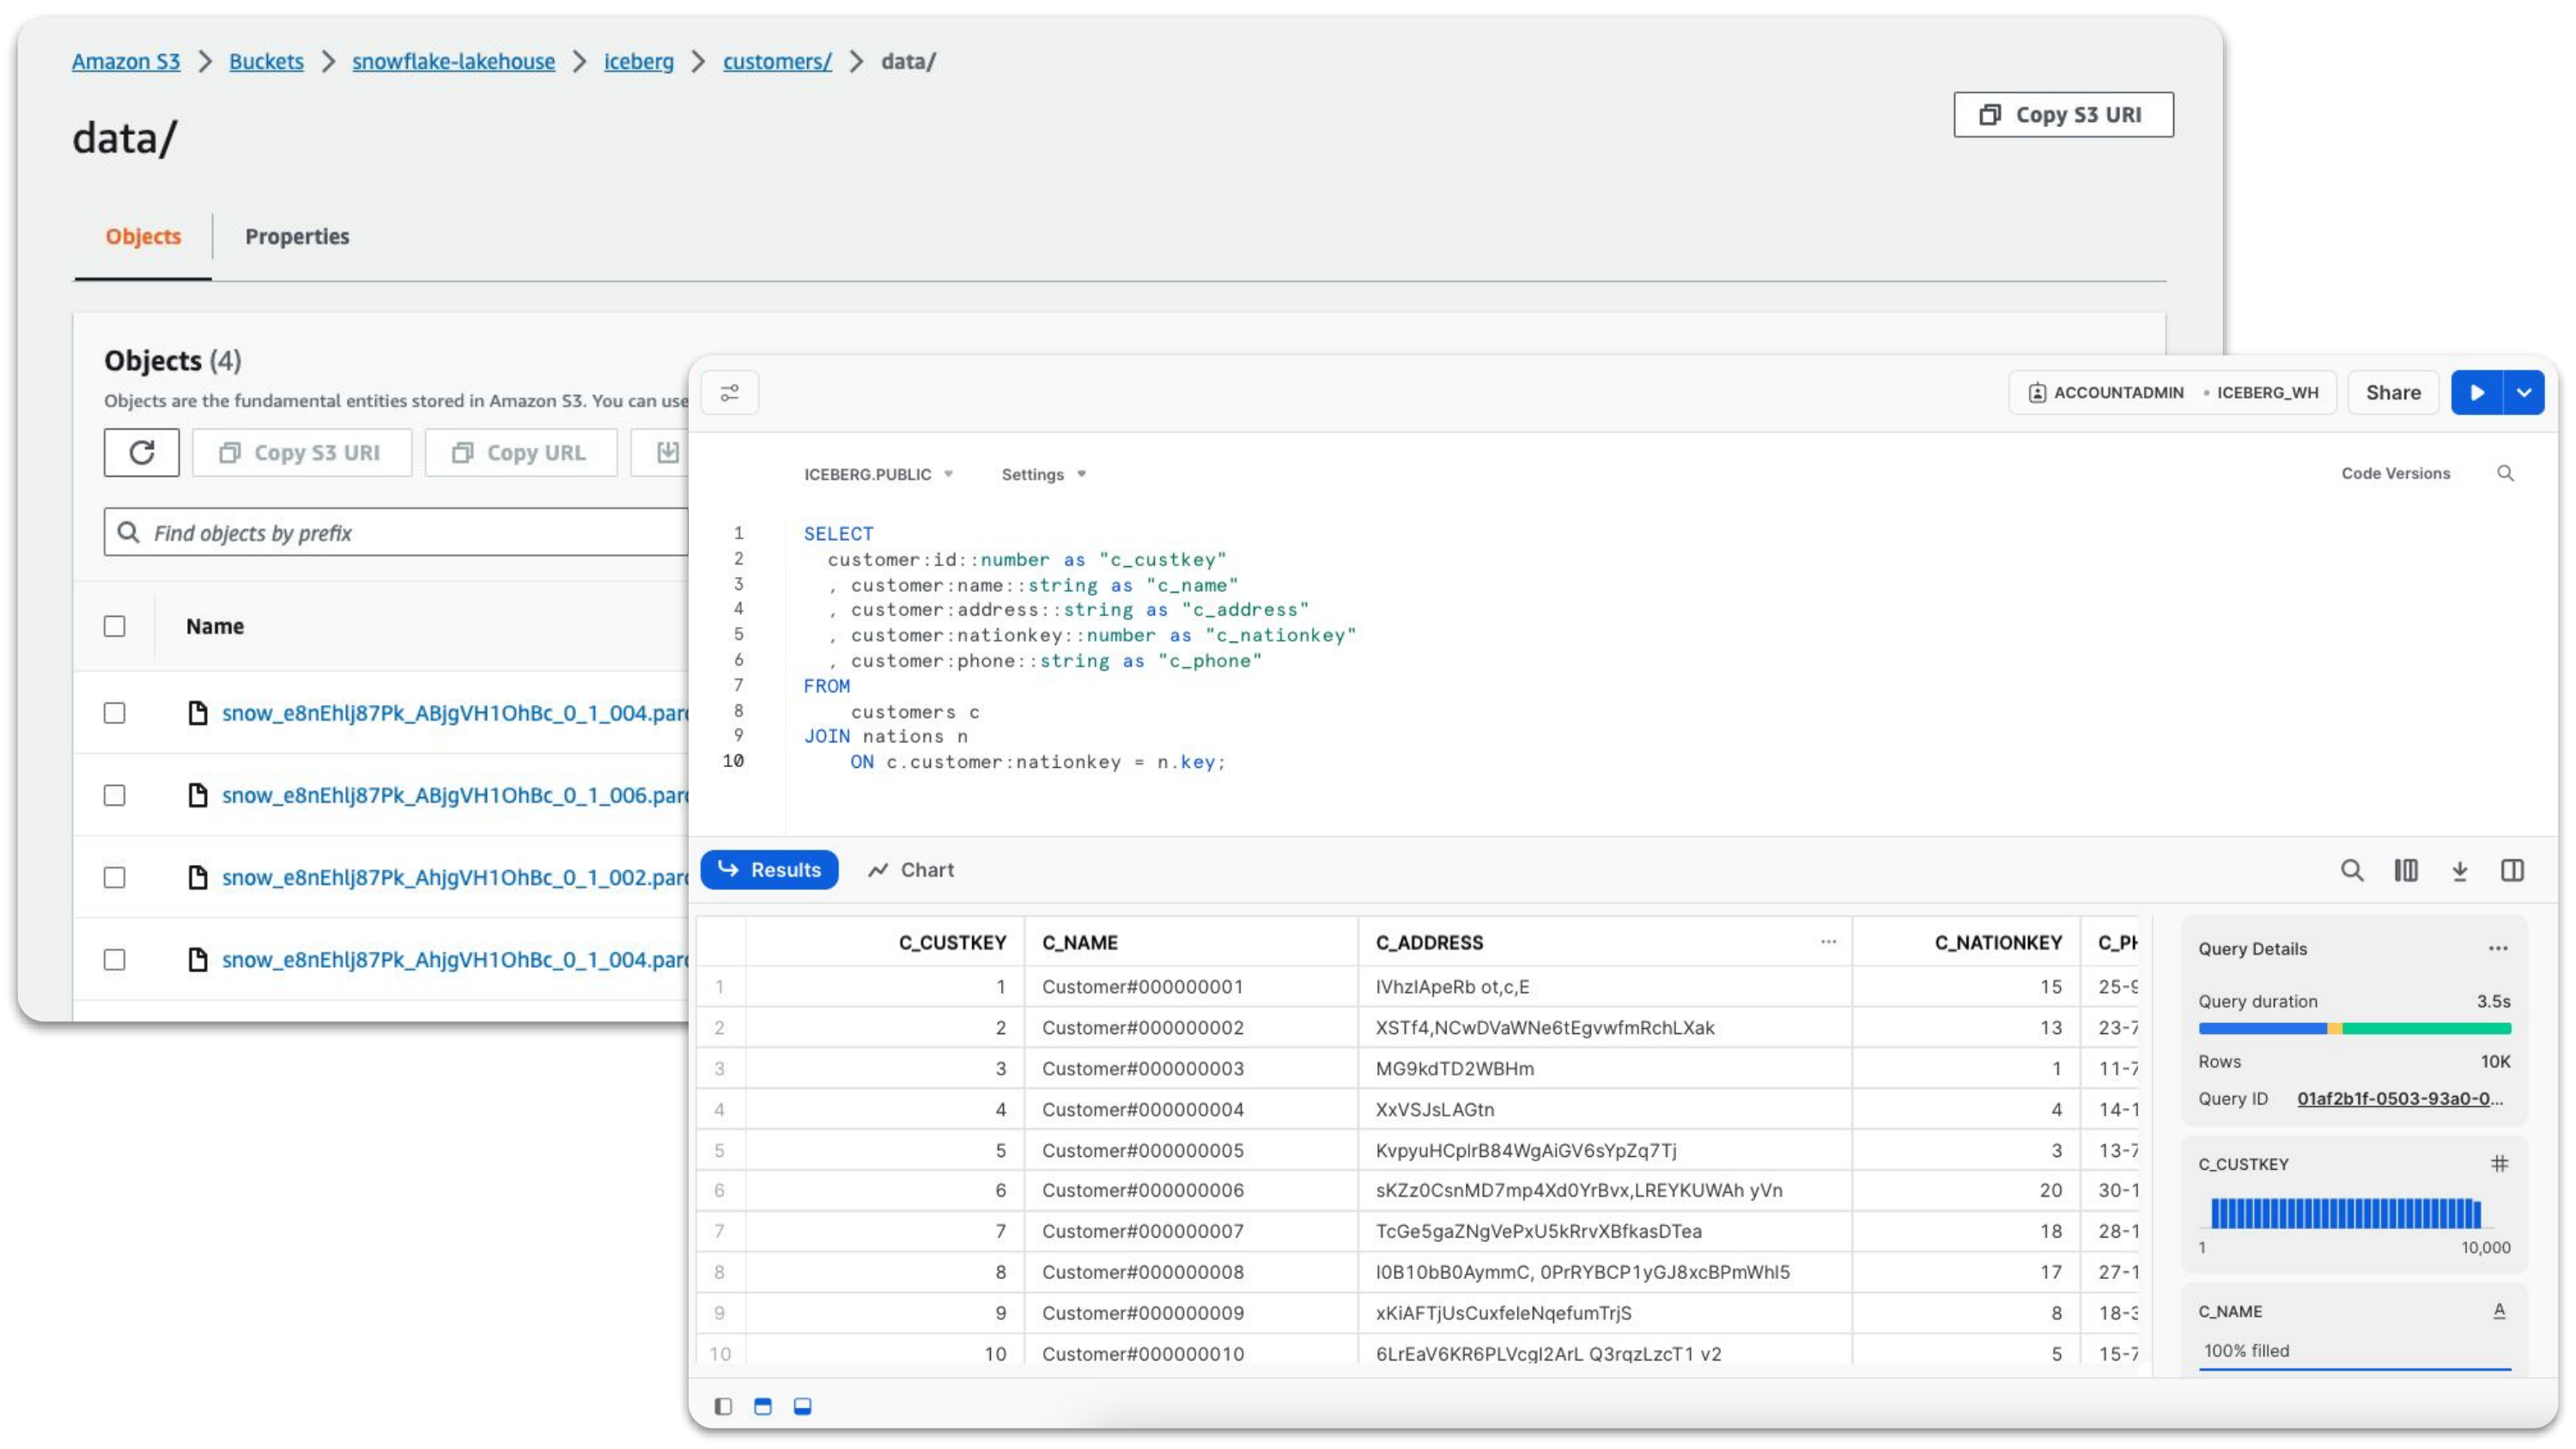Check the select-all box beside Name
This screenshot has height=1449, width=2576.
click(x=115, y=626)
